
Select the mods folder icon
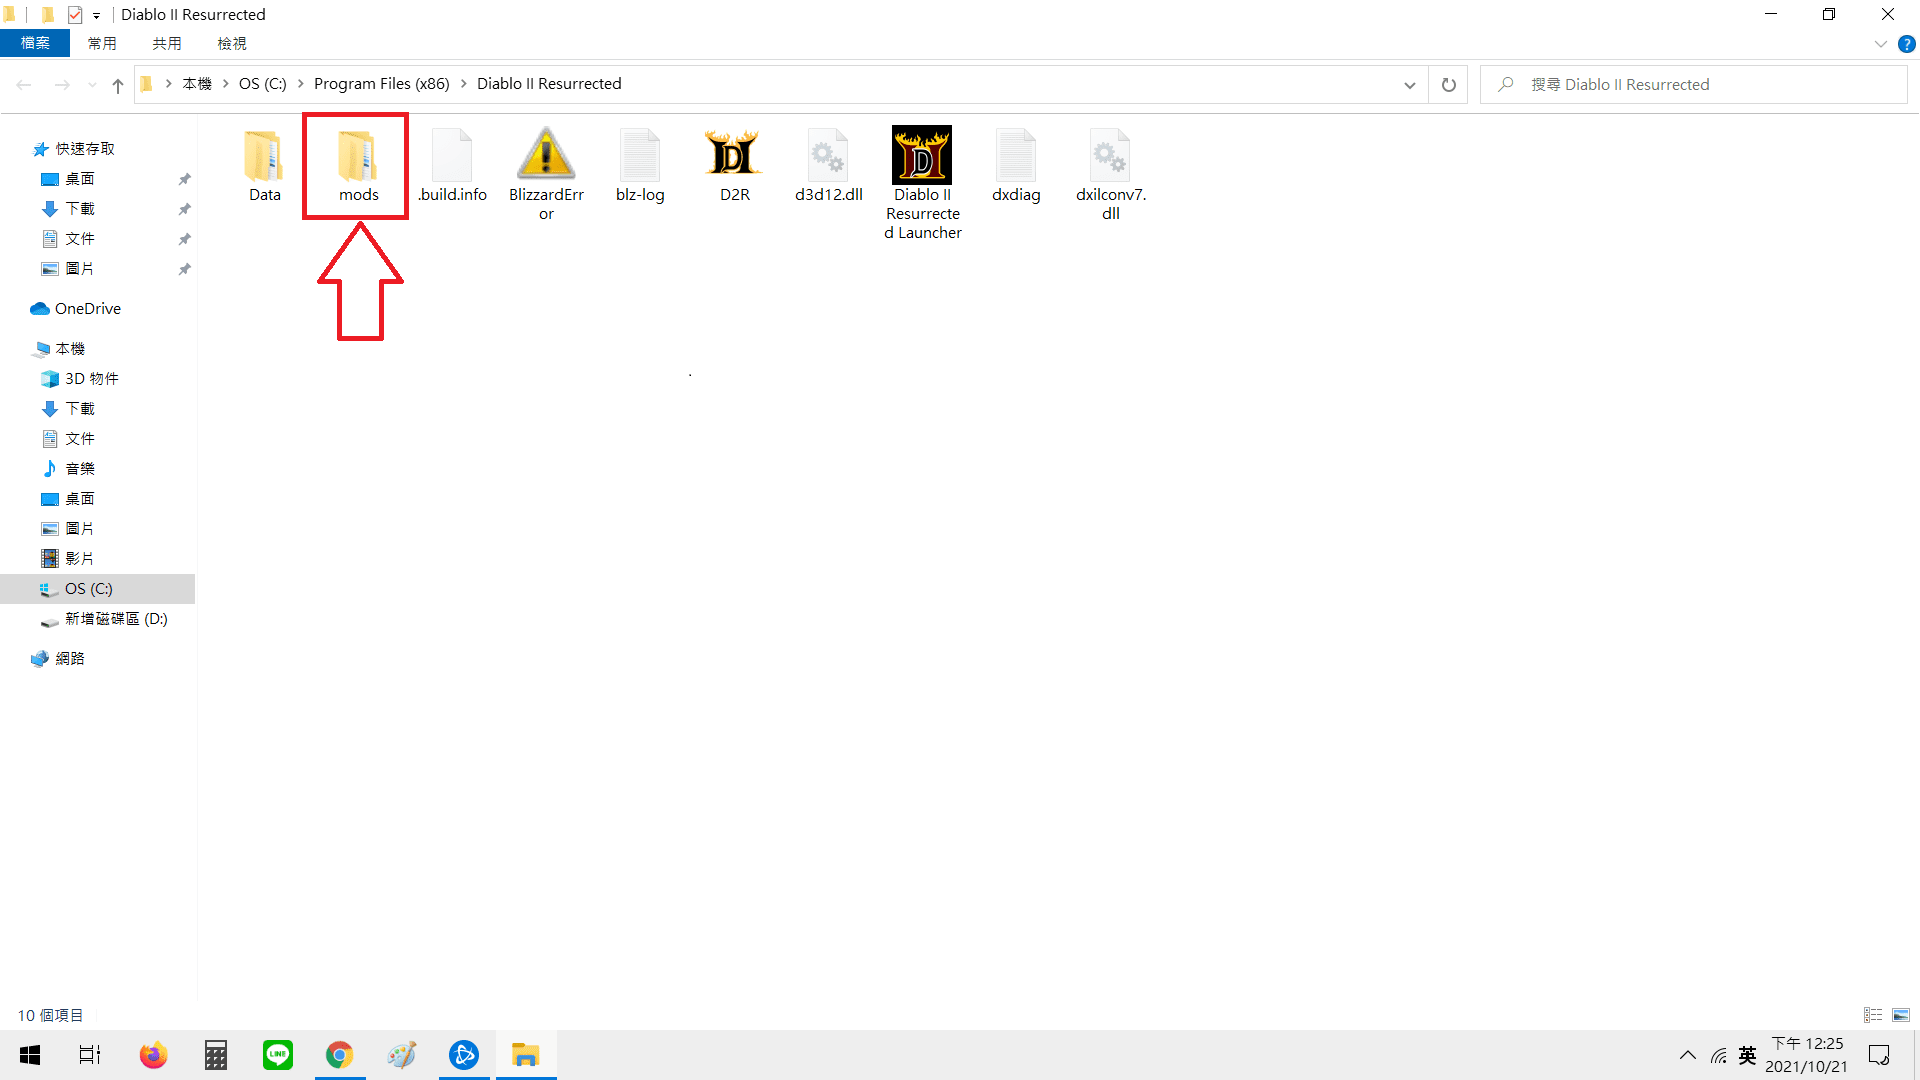358,156
